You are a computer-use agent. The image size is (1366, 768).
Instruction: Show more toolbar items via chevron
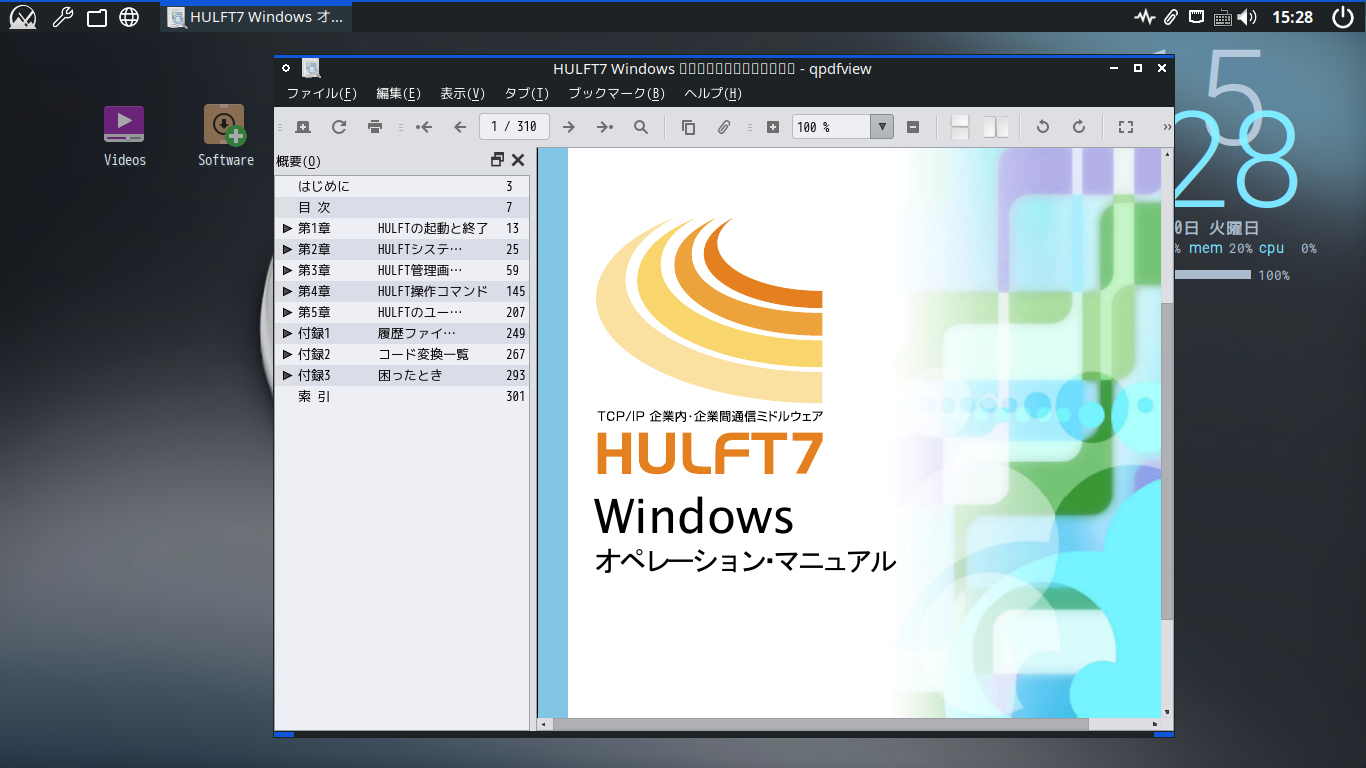point(1167,127)
